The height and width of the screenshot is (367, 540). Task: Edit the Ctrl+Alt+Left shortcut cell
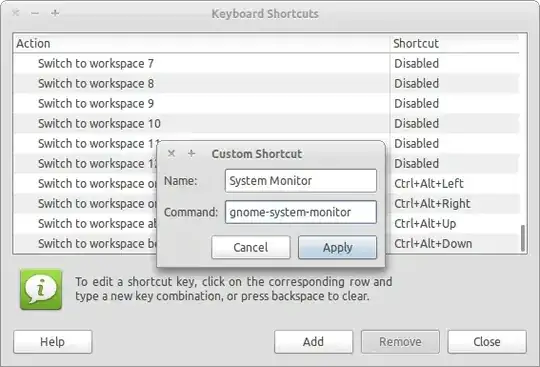(455, 184)
